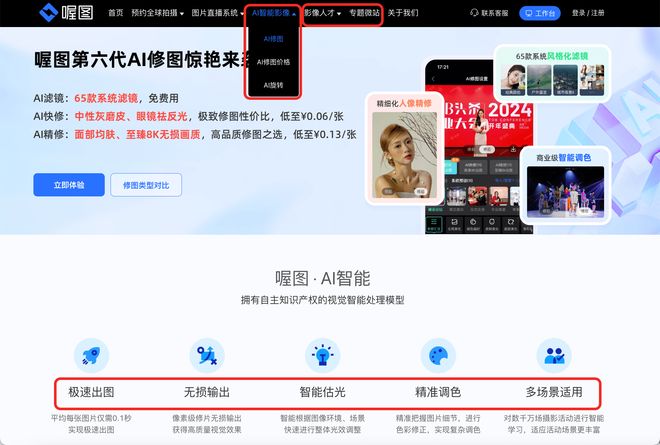Open the 联系客服 link

coord(489,13)
